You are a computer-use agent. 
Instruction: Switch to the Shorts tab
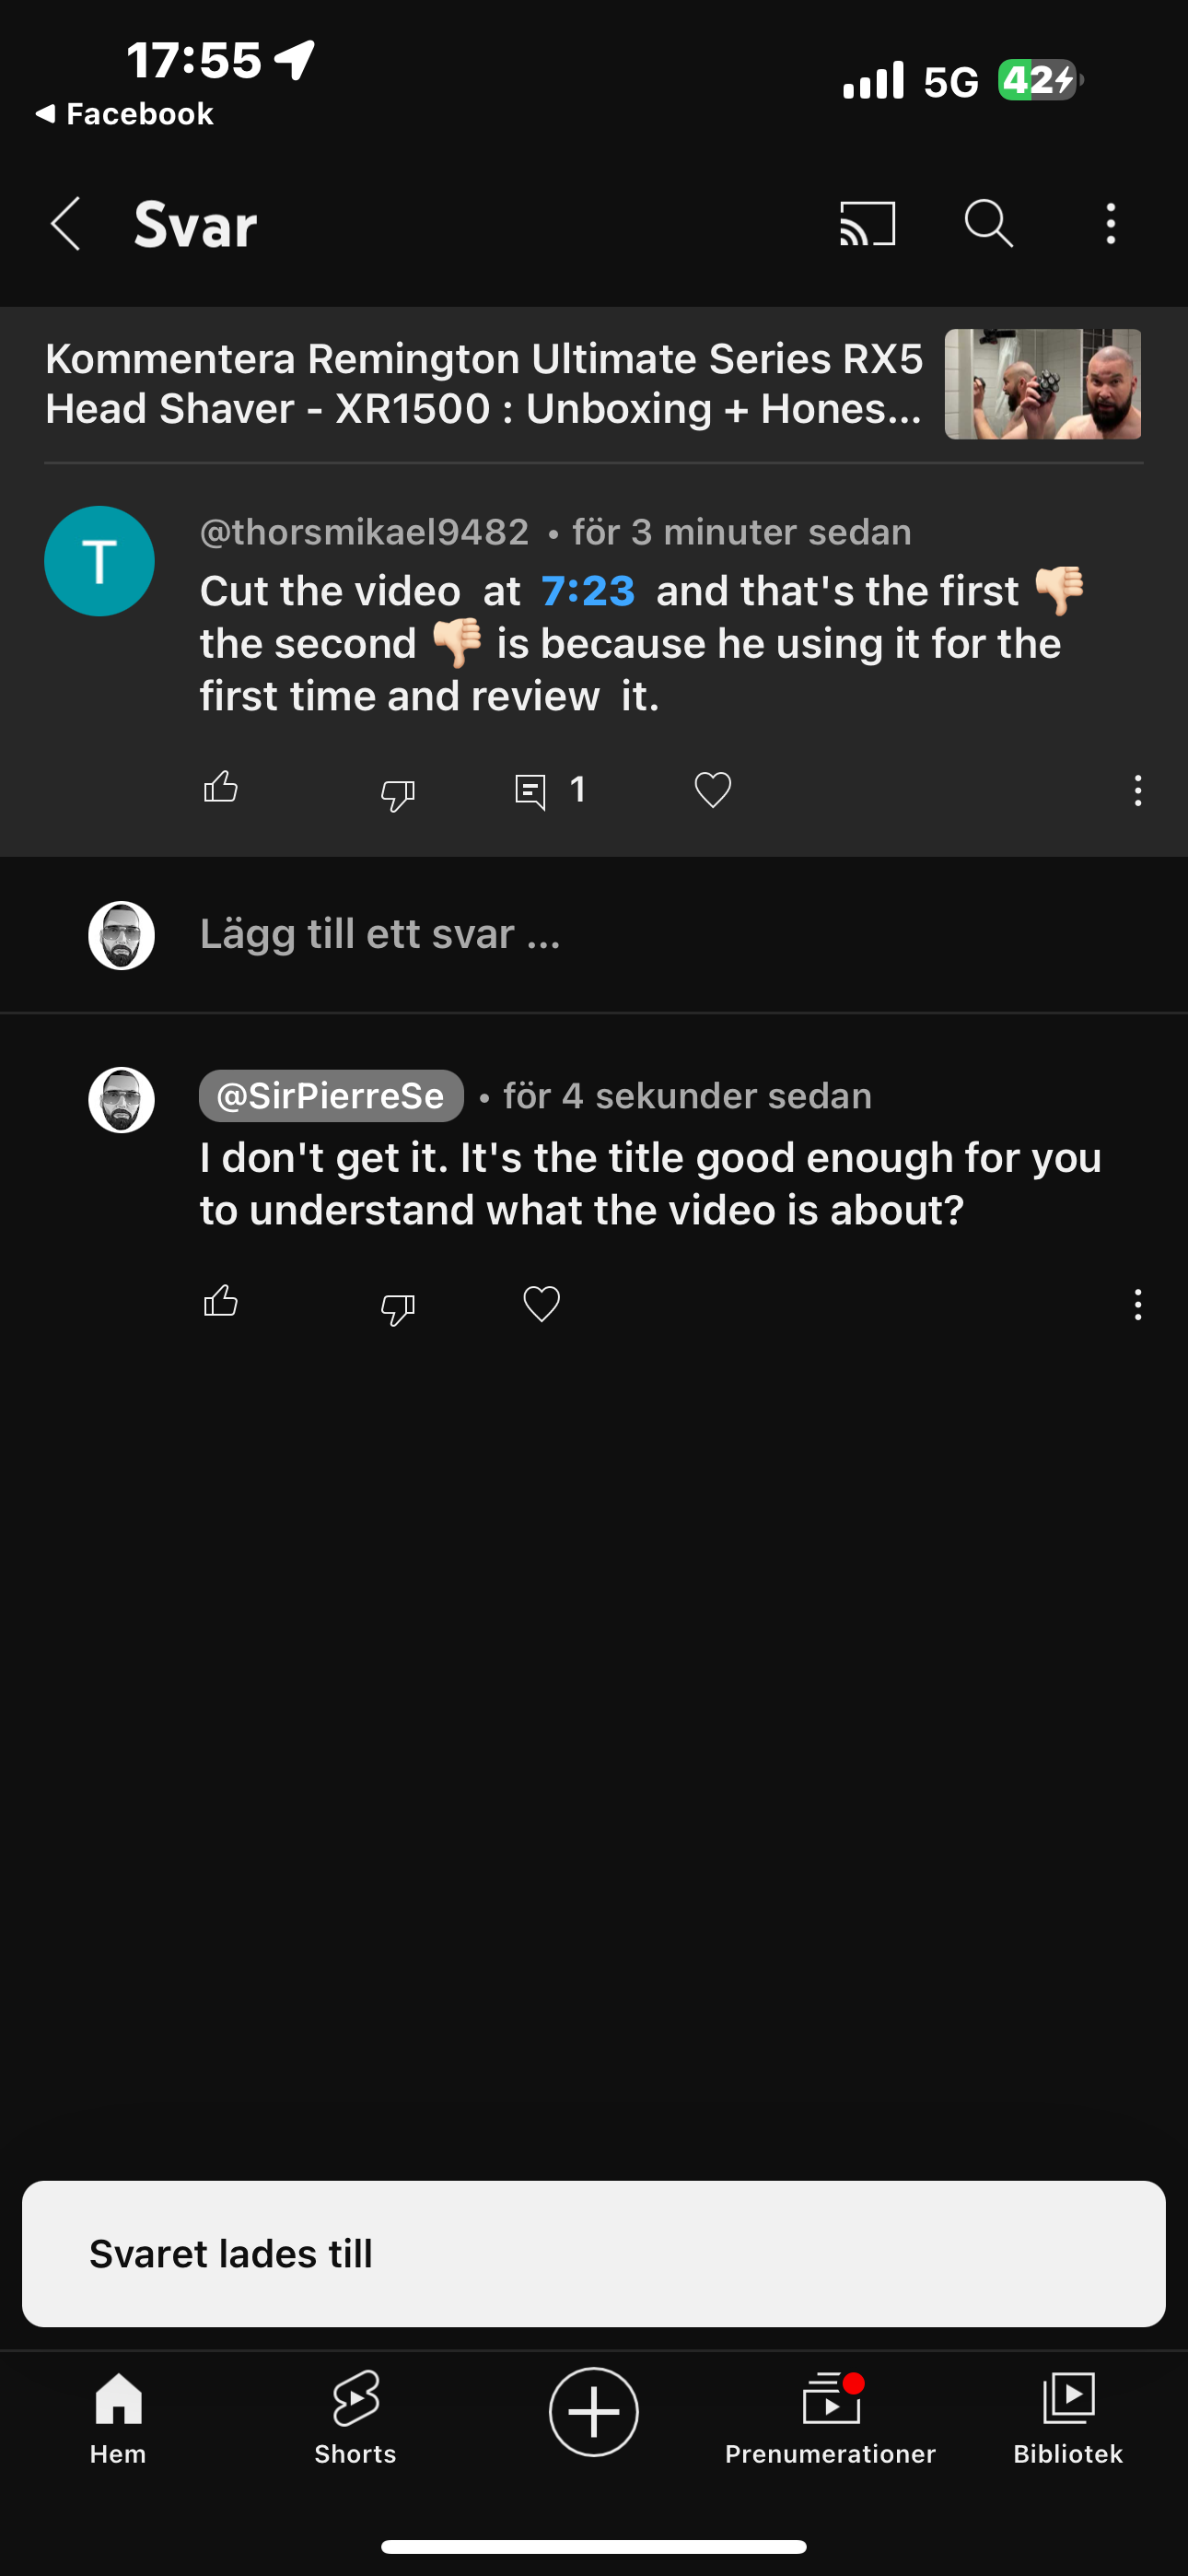tap(355, 2417)
